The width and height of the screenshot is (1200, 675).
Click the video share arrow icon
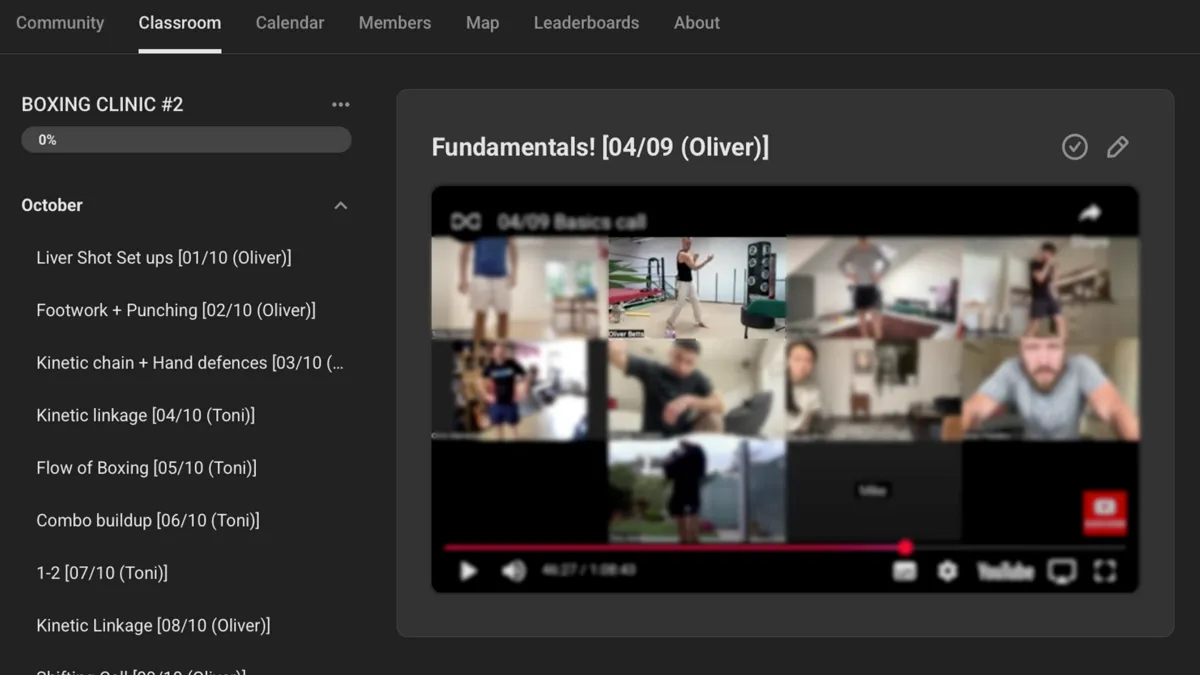[1089, 213]
